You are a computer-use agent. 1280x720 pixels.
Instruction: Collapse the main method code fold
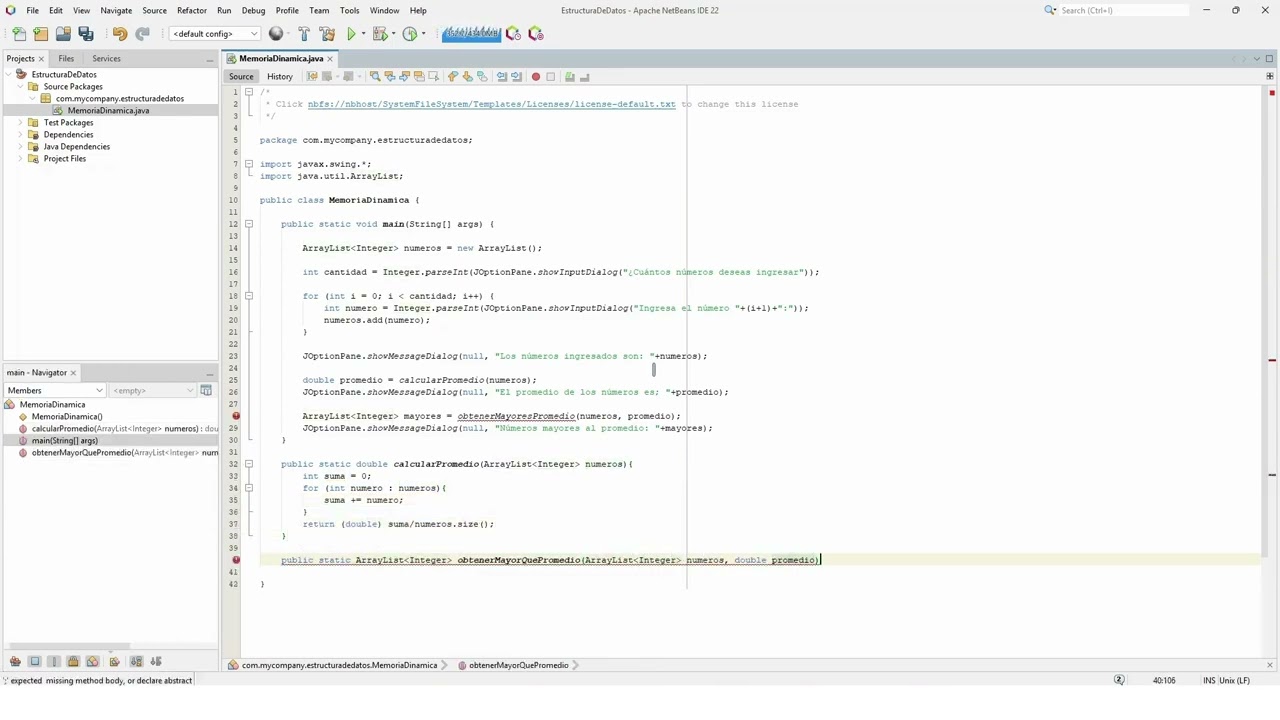click(249, 224)
